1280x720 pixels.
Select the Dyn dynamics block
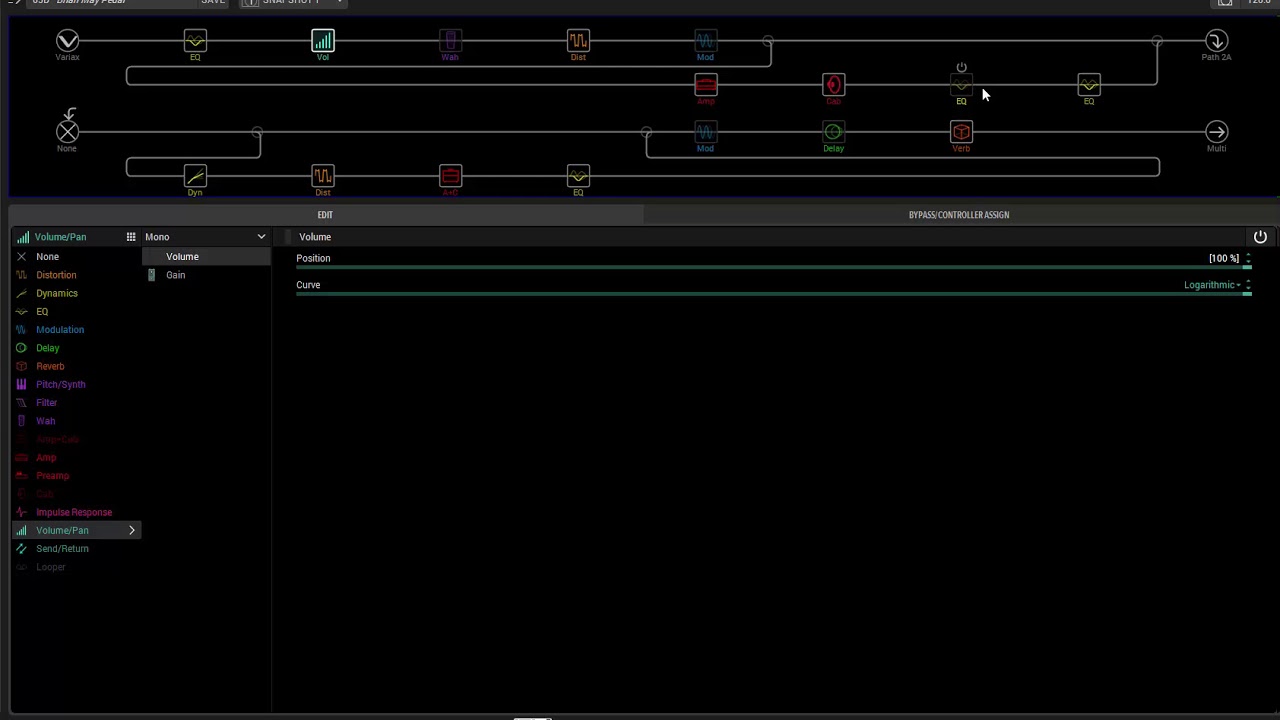click(195, 176)
